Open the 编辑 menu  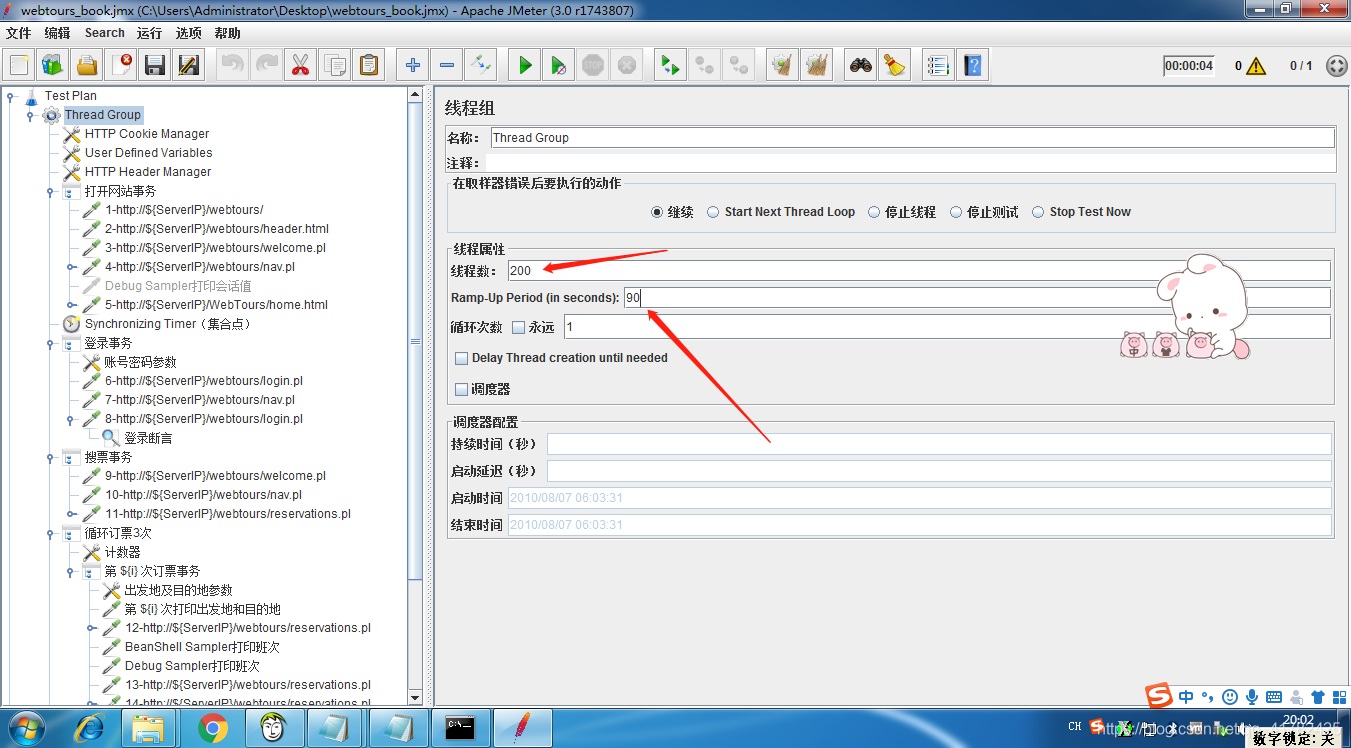point(57,33)
